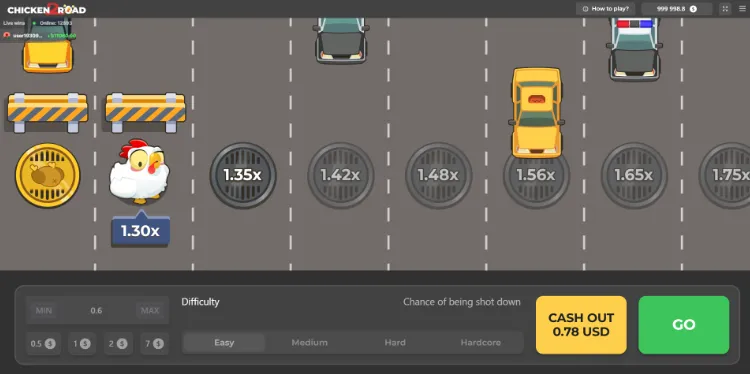The image size is (750, 374).
Task: Click the 999 998.8 balance display
Action: click(x=677, y=9)
